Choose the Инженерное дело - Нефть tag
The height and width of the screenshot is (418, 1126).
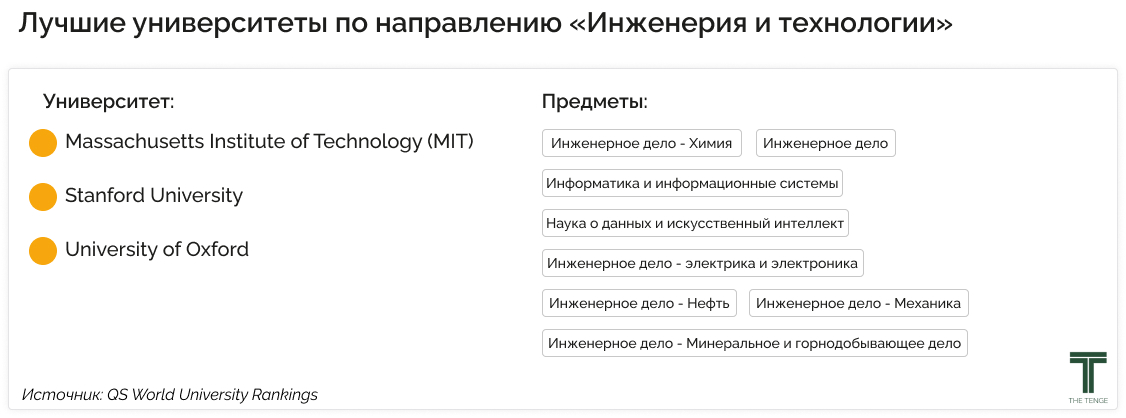(639, 303)
